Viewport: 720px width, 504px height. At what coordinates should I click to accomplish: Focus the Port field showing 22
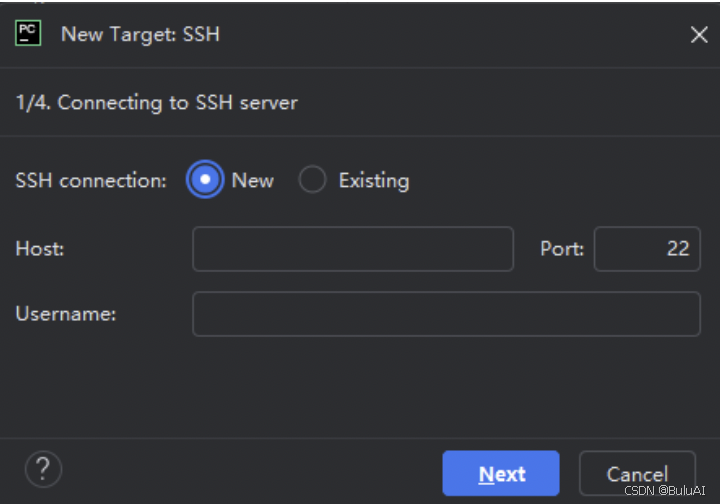point(647,249)
